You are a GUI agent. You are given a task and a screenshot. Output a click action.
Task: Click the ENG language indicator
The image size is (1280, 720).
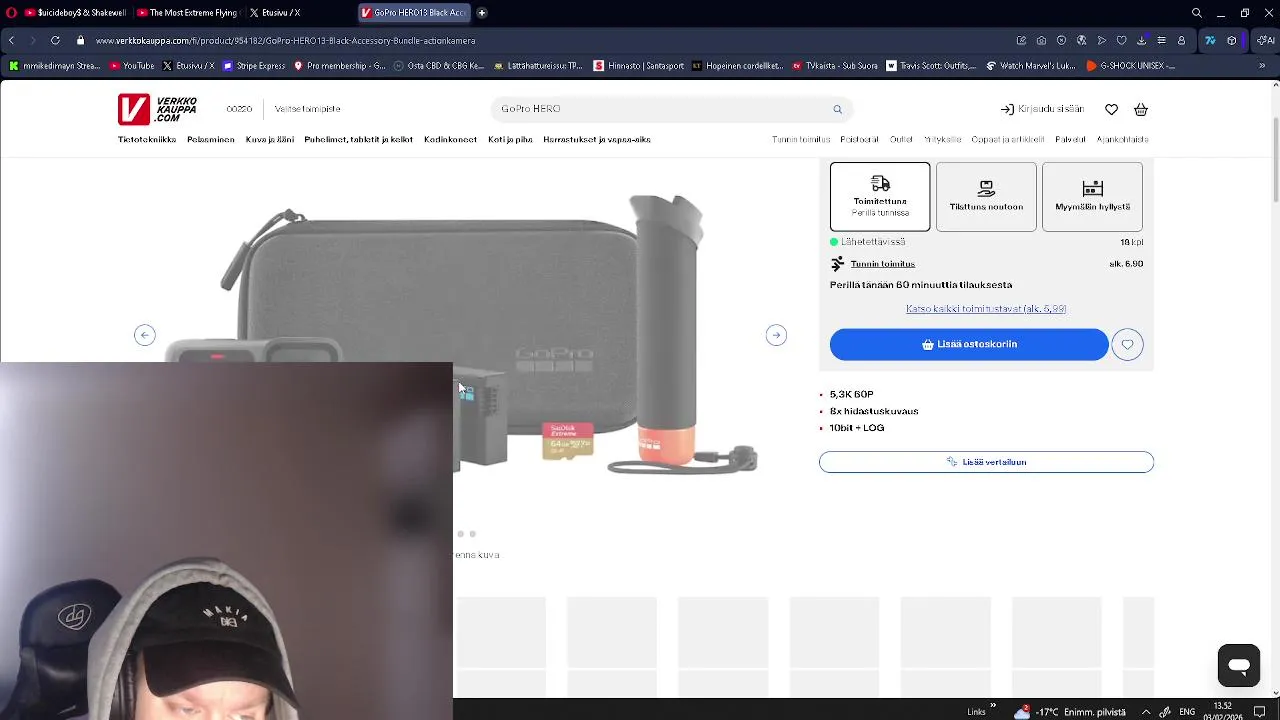pyautogui.click(x=1187, y=712)
